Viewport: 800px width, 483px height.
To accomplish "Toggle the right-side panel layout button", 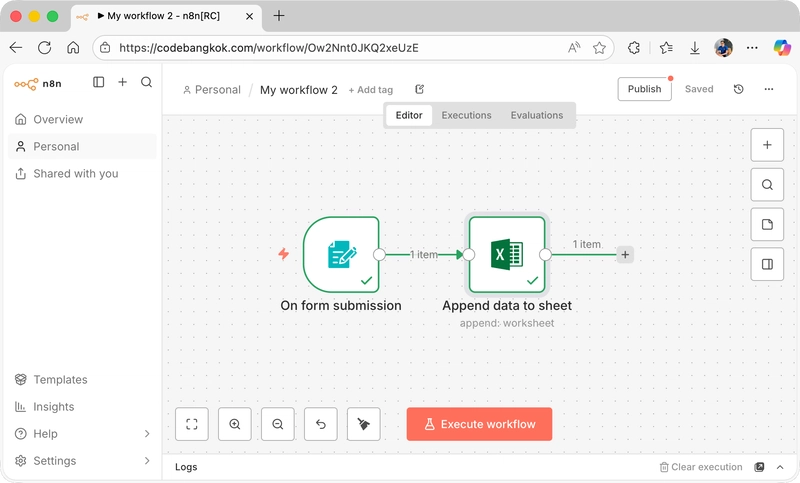I will click(767, 264).
